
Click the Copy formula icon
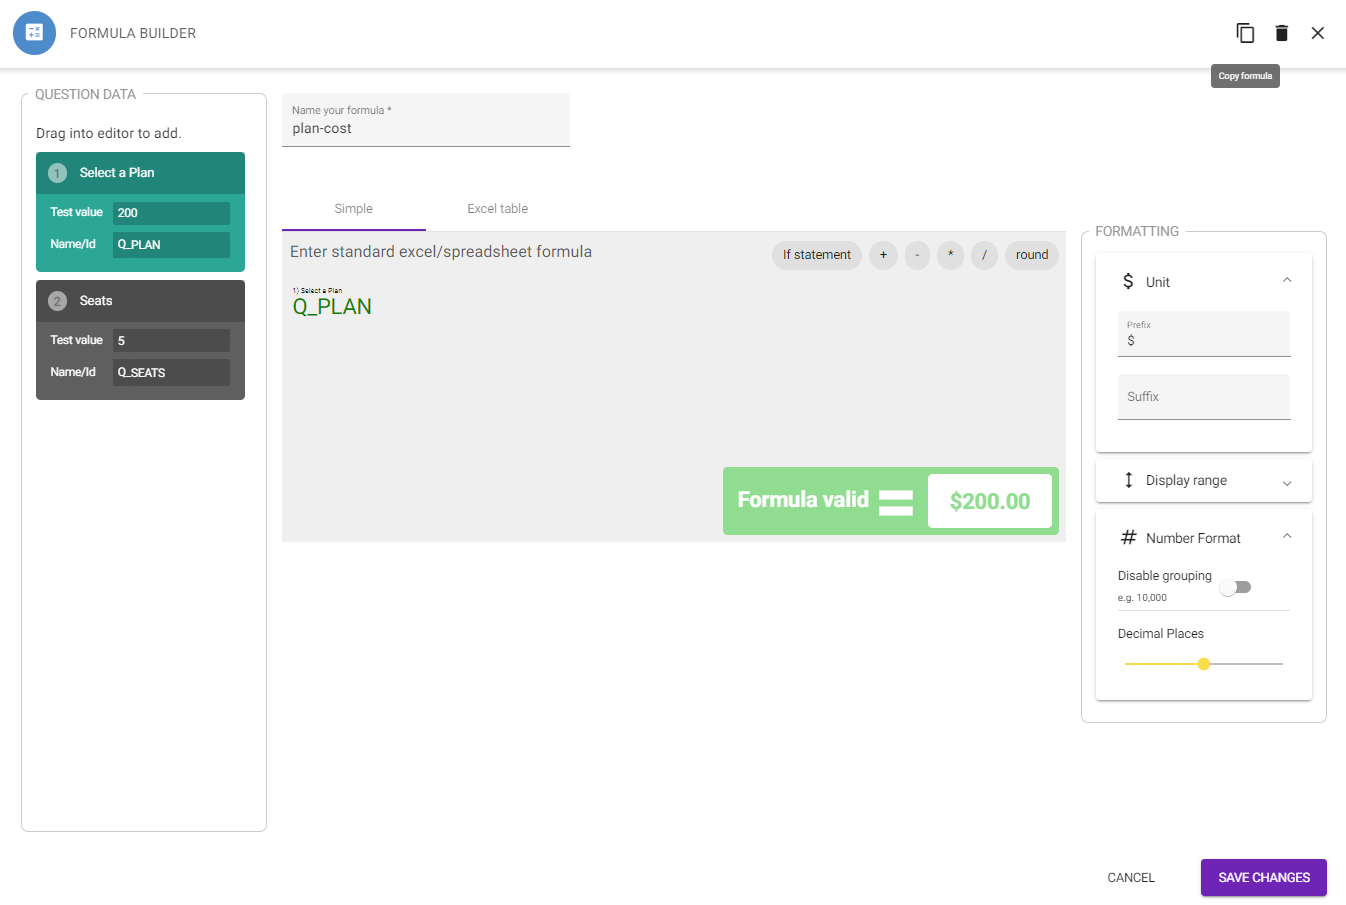coord(1245,33)
